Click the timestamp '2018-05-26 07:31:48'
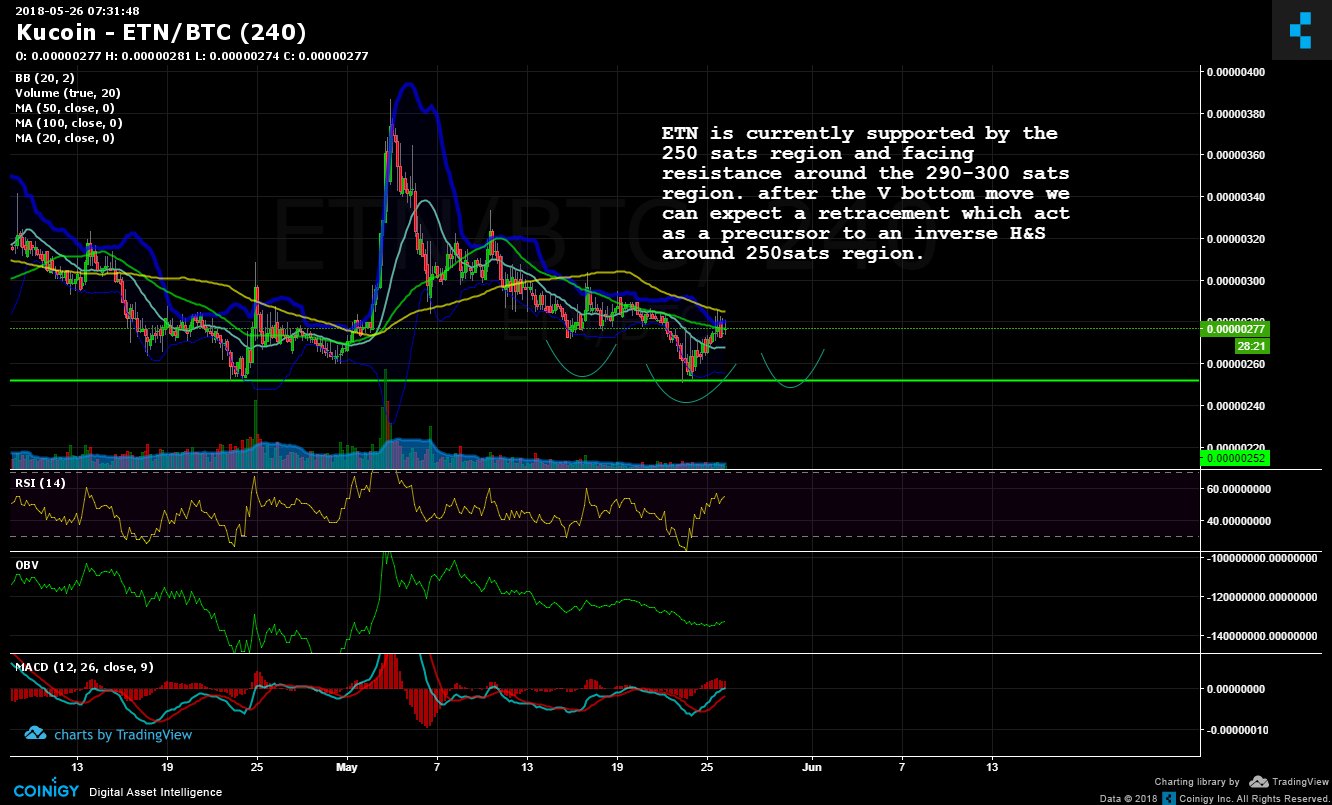The width and height of the screenshot is (1332, 805). (77, 10)
